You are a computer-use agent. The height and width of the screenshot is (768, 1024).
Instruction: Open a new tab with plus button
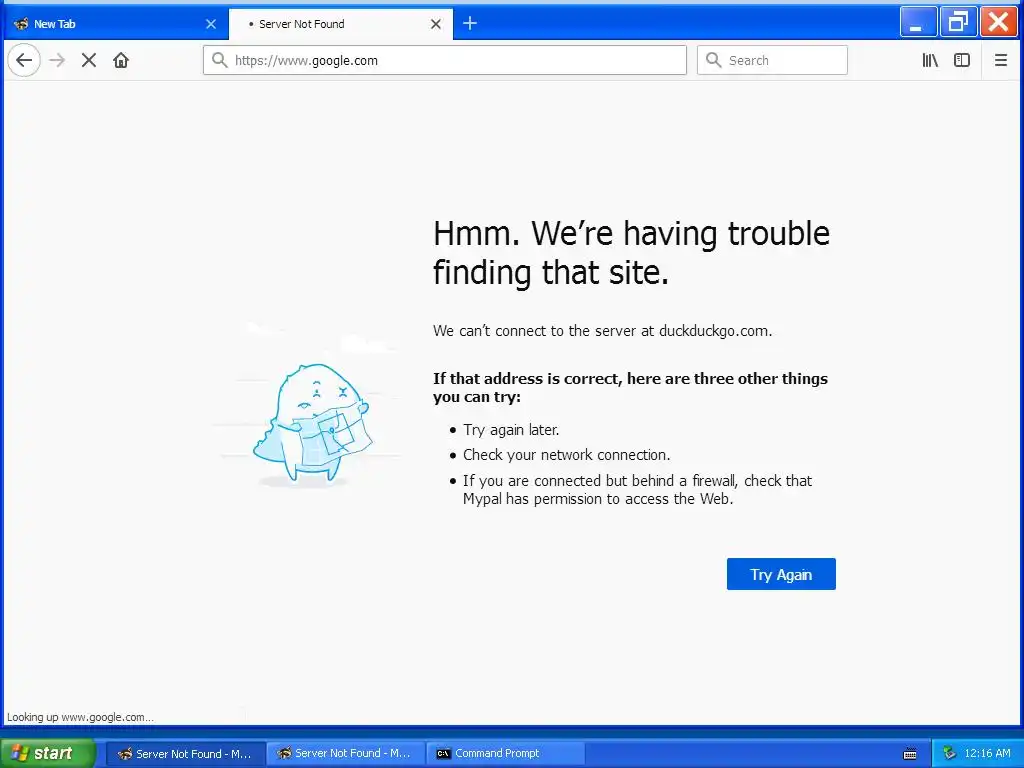click(x=470, y=24)
